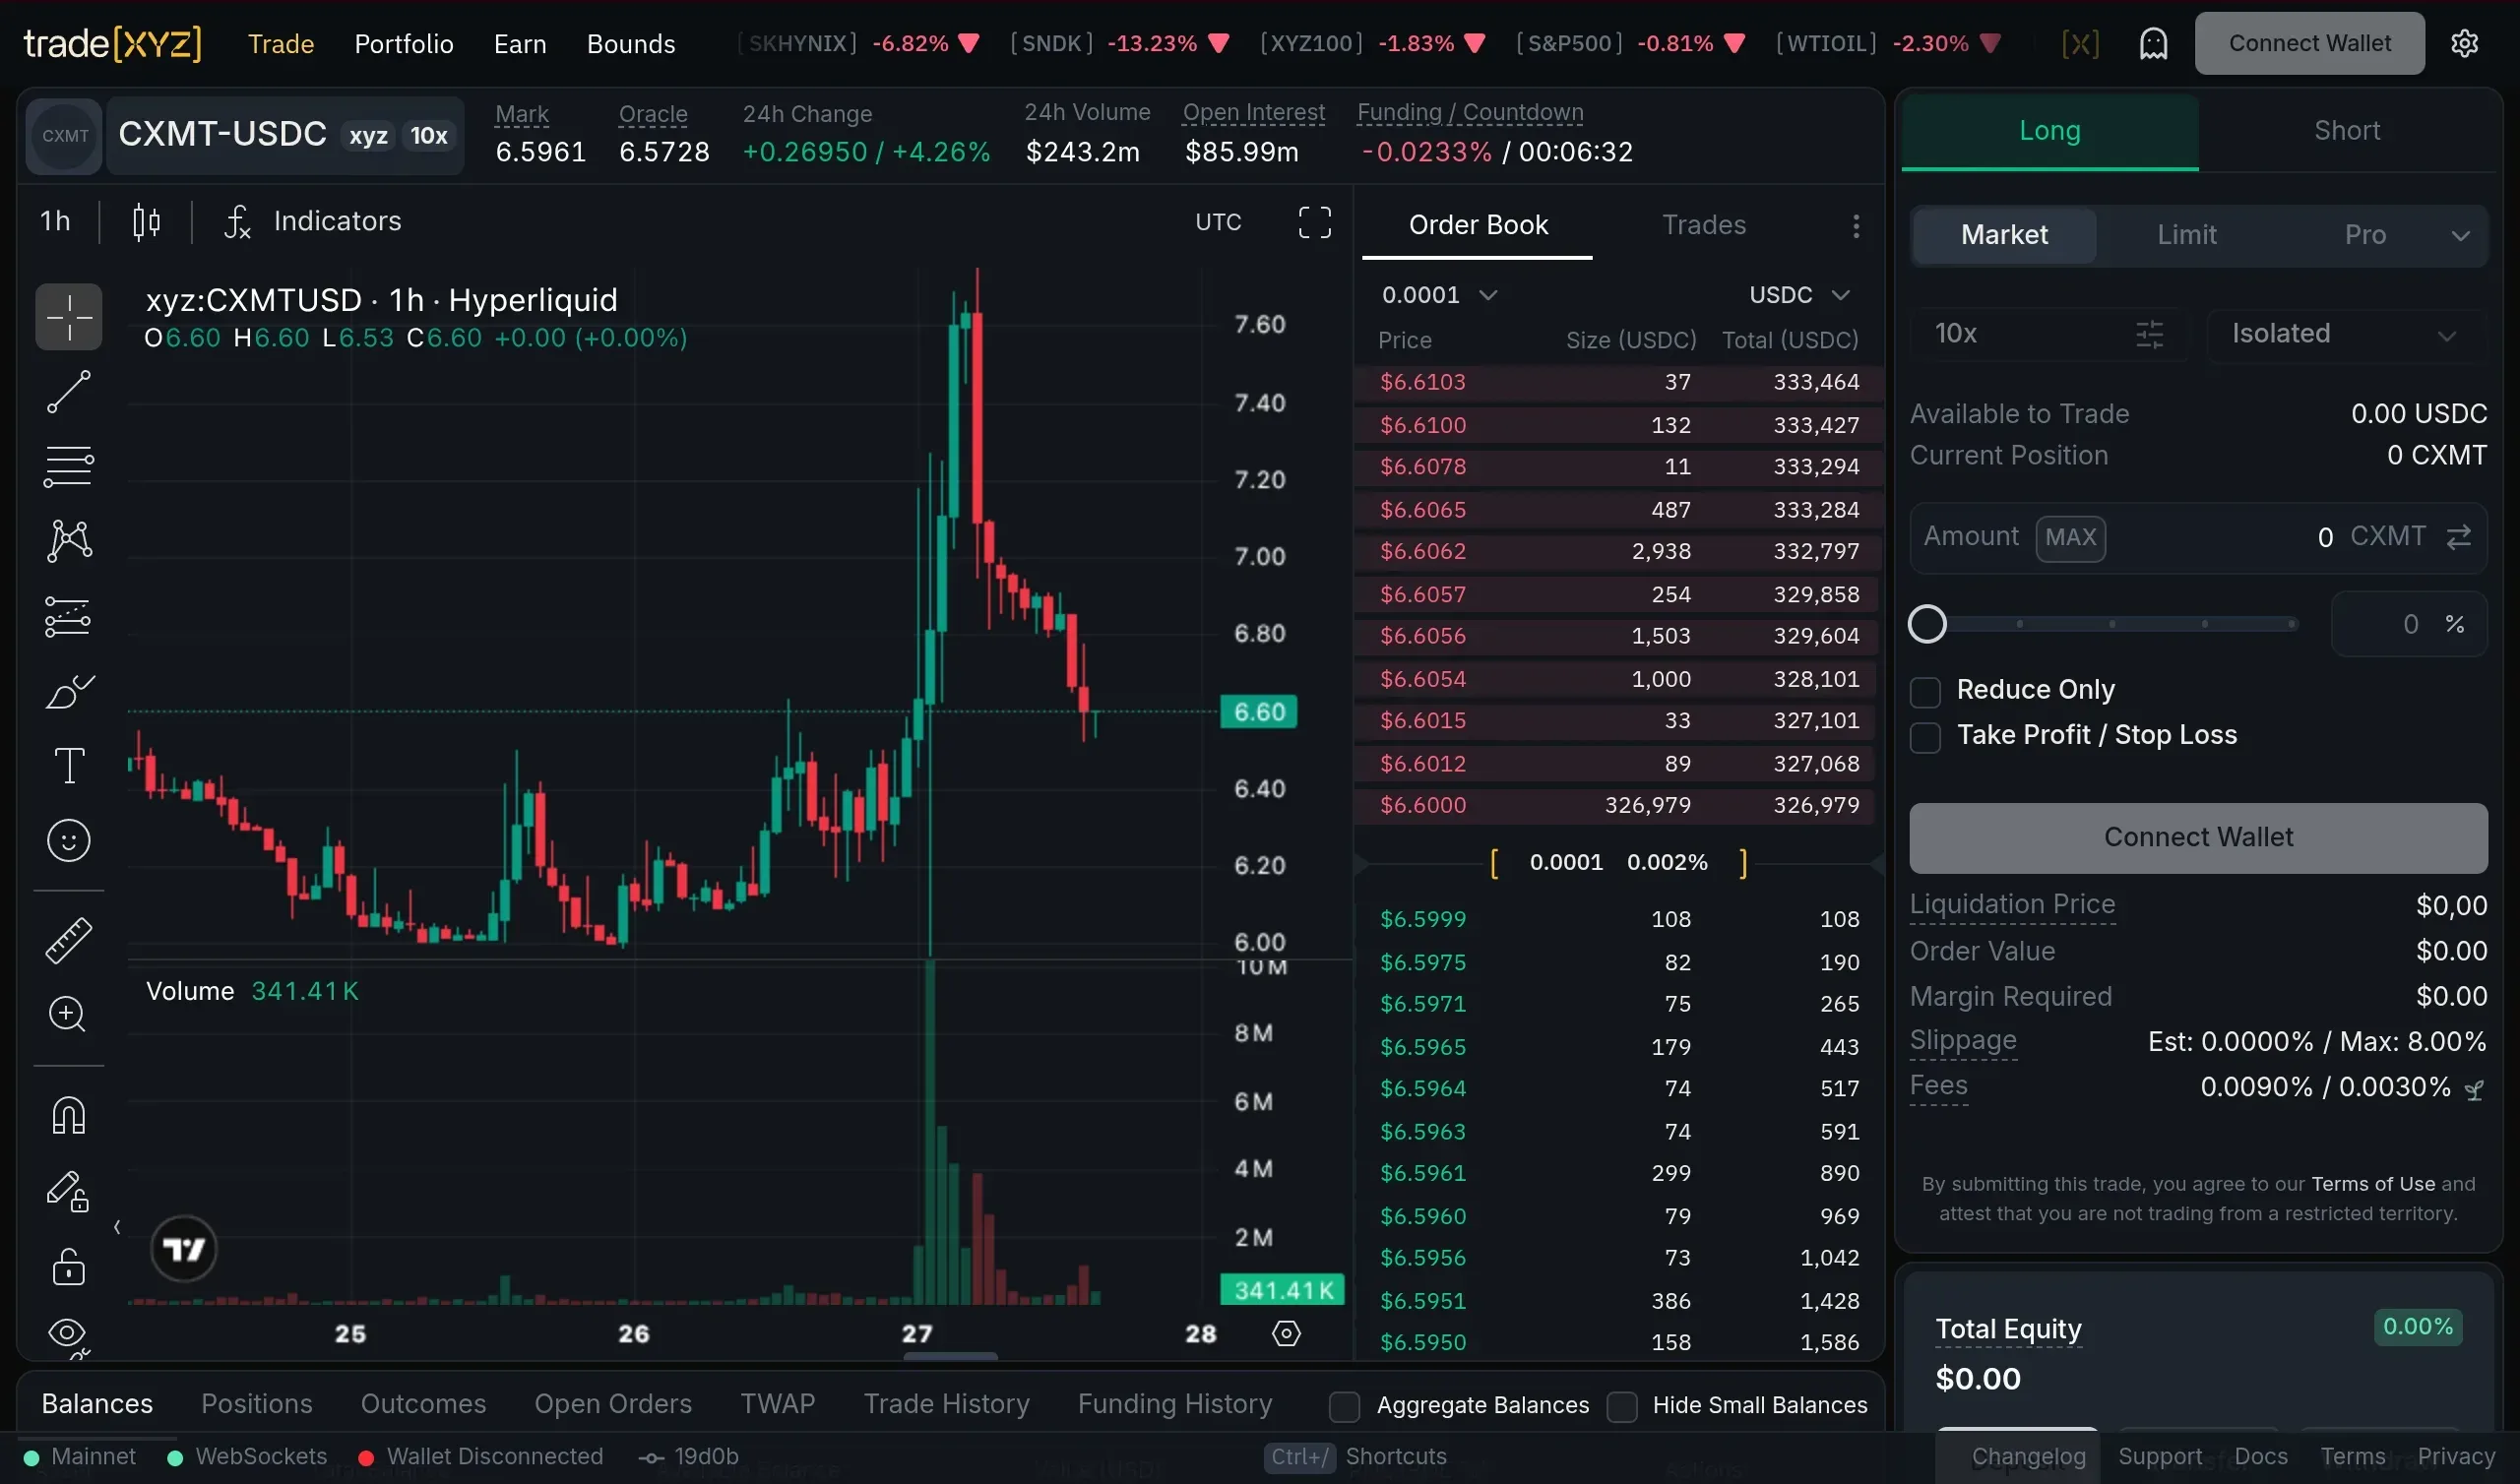The width and height of the screenshot is (2520, 1484).
Task: Click the Amount input field
Action: [2198, 538]
